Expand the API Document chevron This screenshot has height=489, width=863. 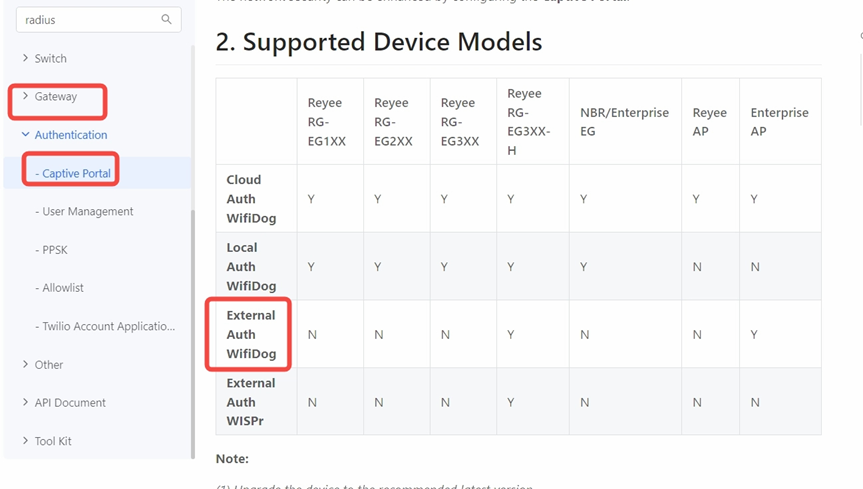click(25, 402)
